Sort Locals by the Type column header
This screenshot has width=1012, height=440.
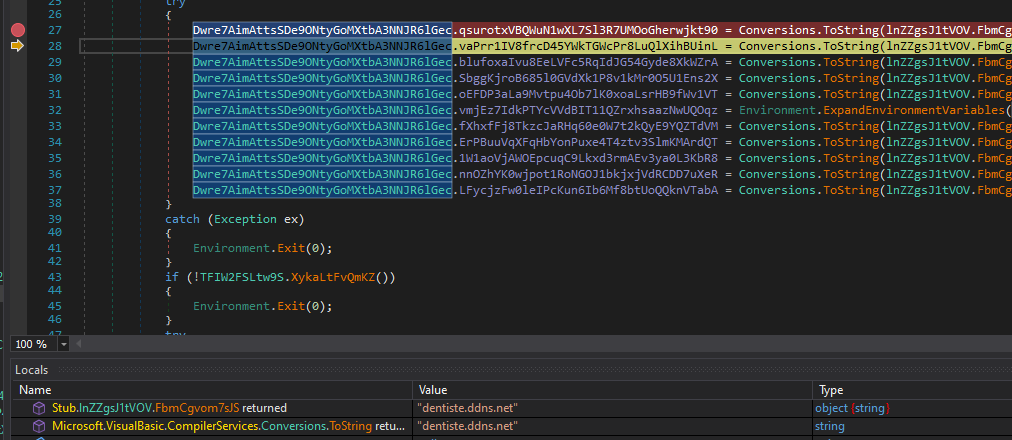[x=831, y=390]
